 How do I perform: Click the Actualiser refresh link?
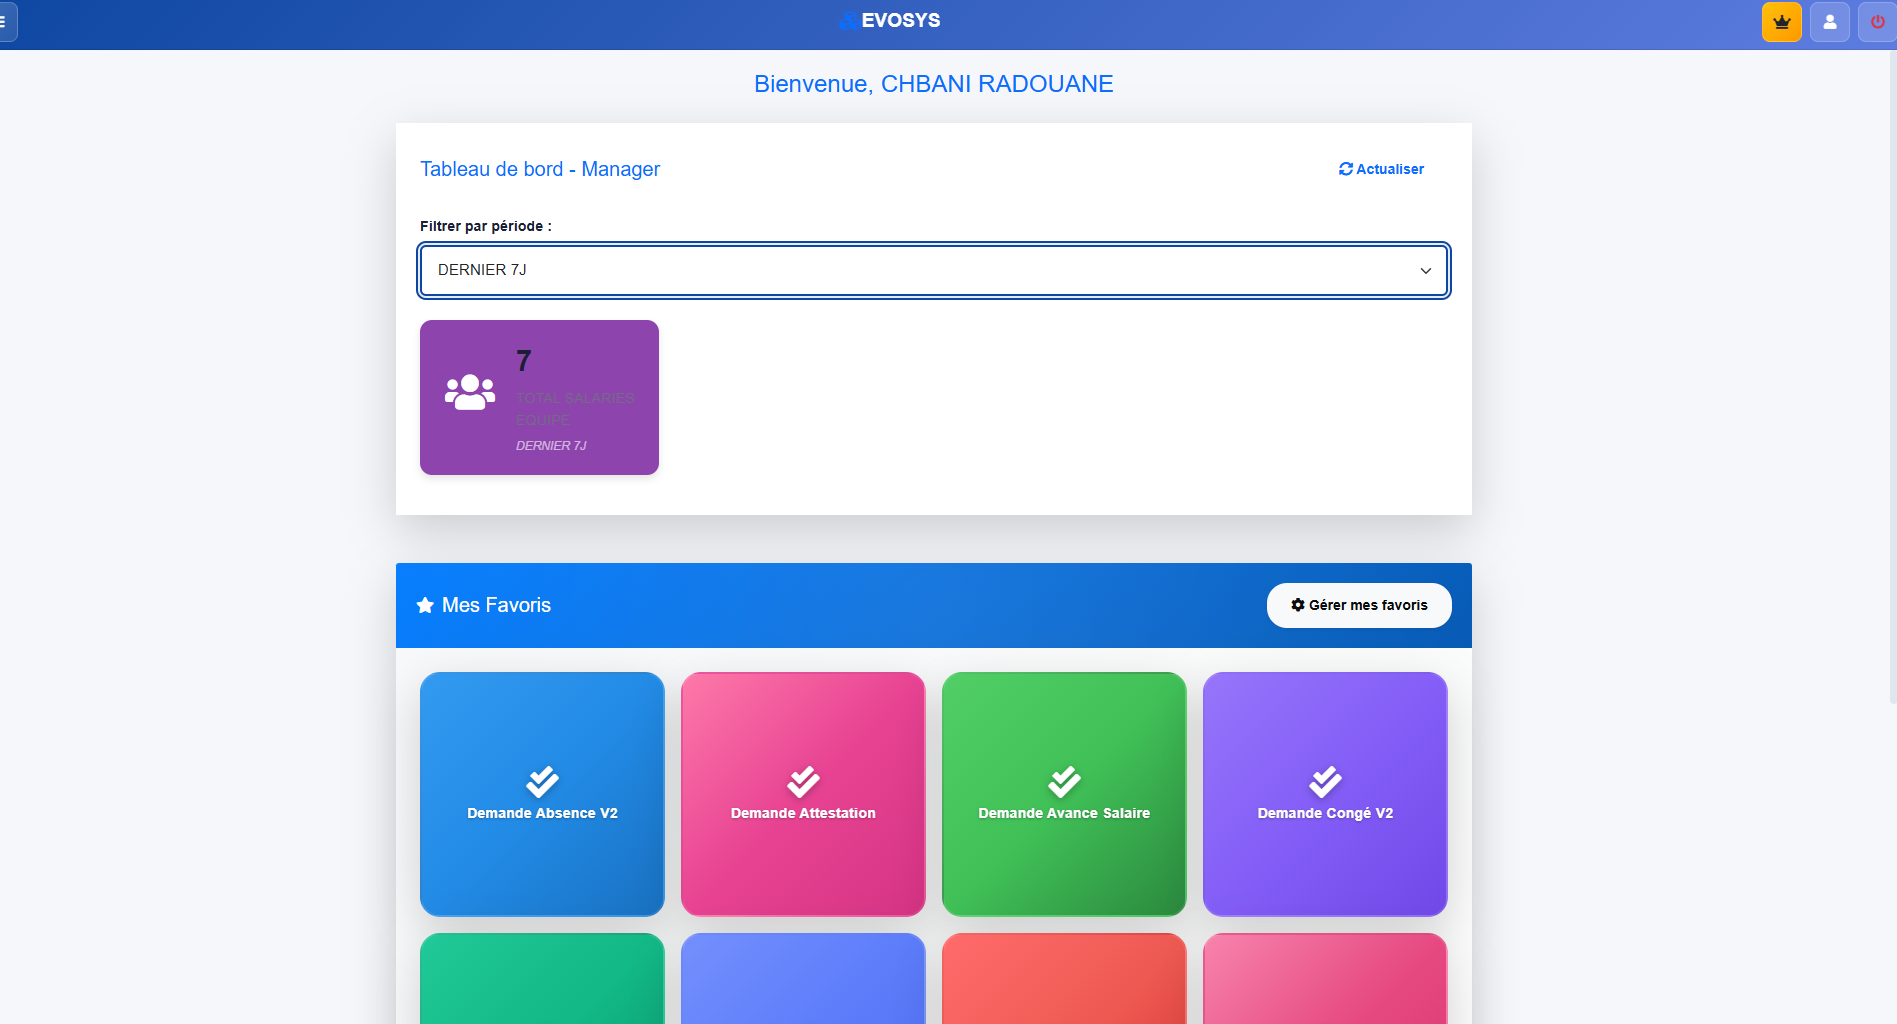pos(1382,169)
